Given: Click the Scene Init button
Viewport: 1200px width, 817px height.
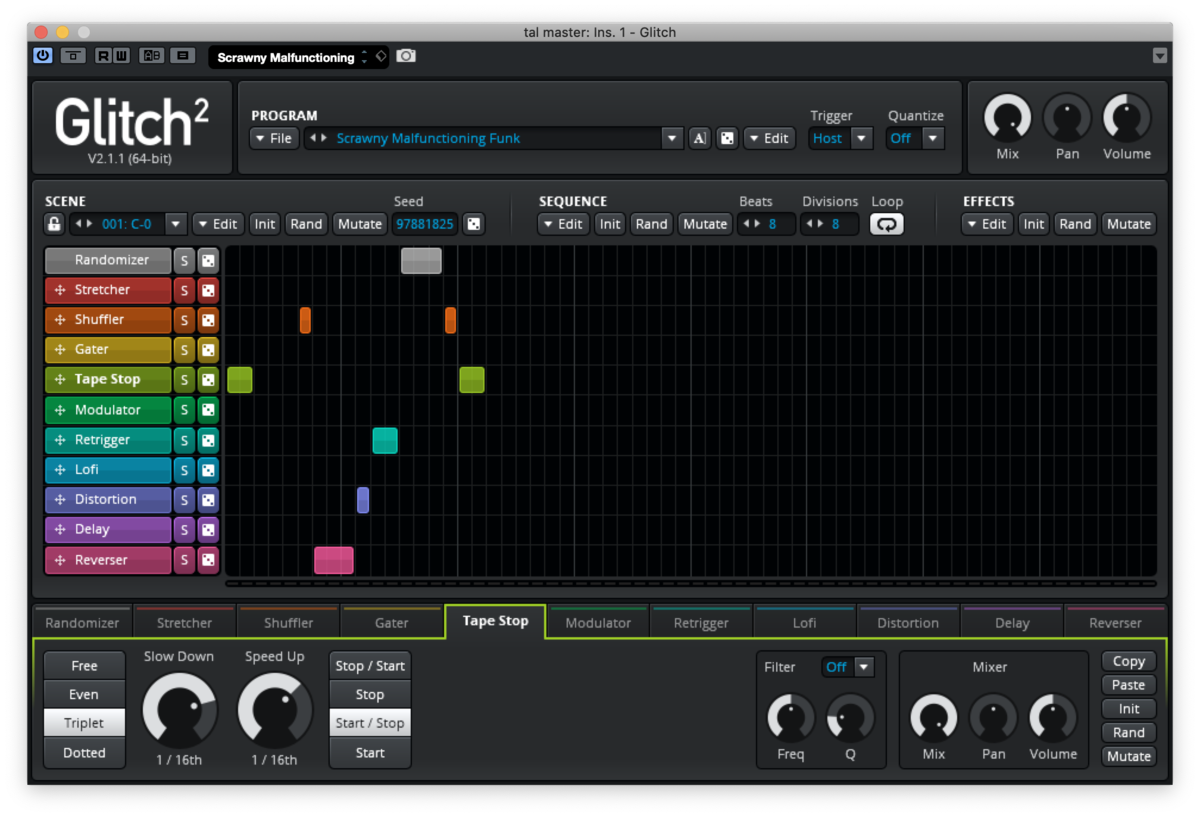Looking at the screenshot, I should tap(264, 224).
